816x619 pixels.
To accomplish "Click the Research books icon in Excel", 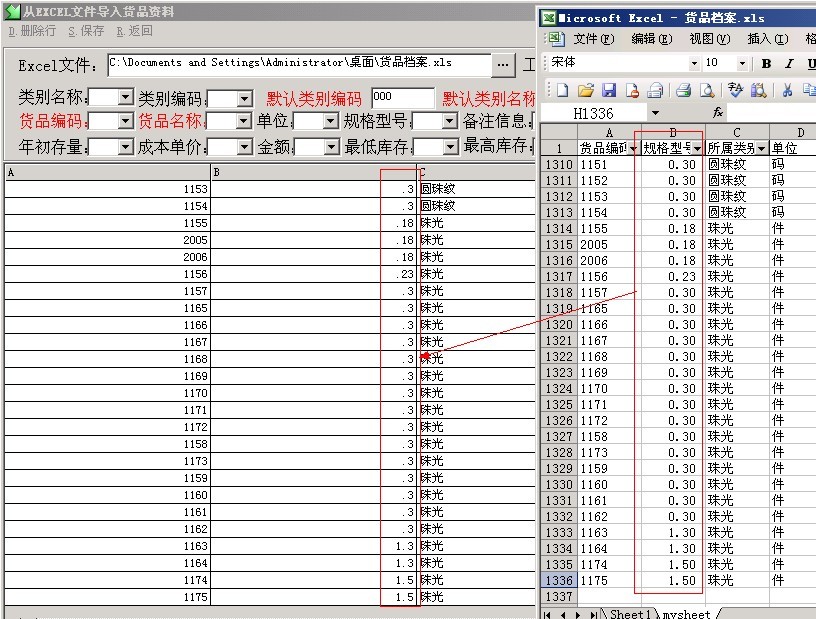I will (758, 91).
